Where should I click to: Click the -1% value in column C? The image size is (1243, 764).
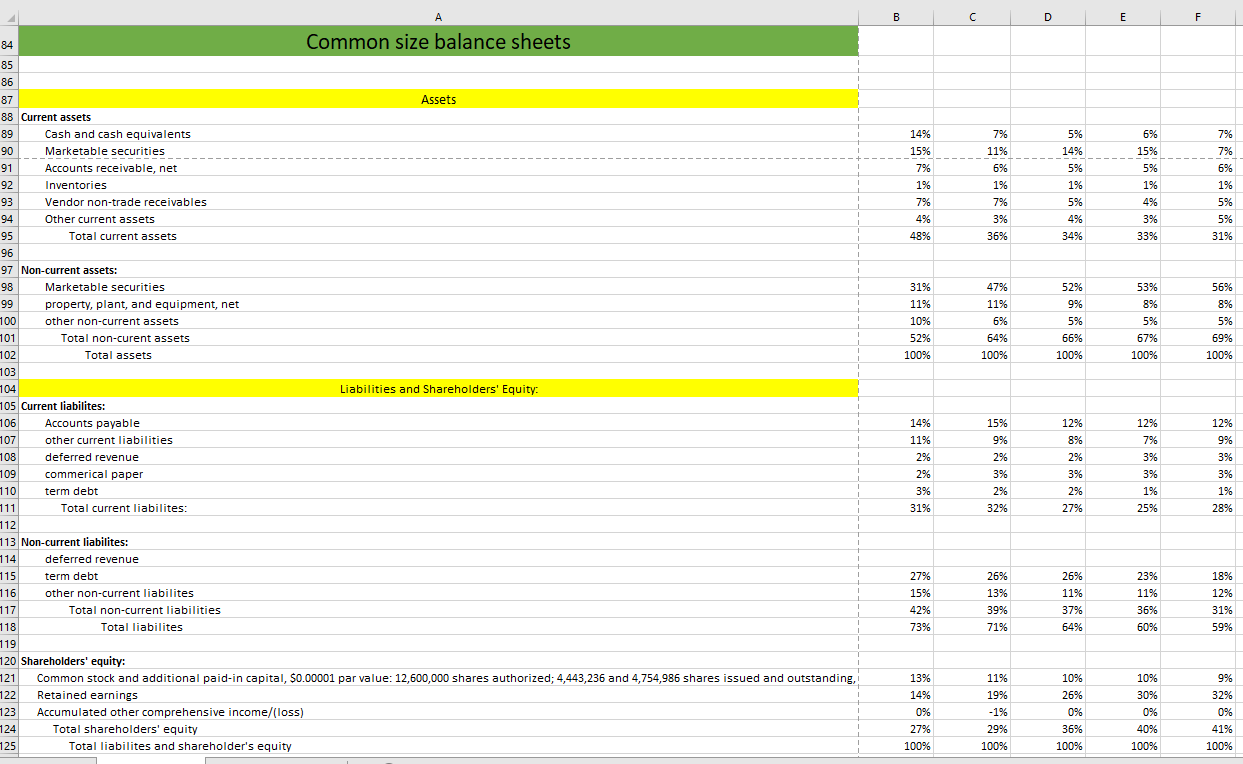(x=990, y=712)
